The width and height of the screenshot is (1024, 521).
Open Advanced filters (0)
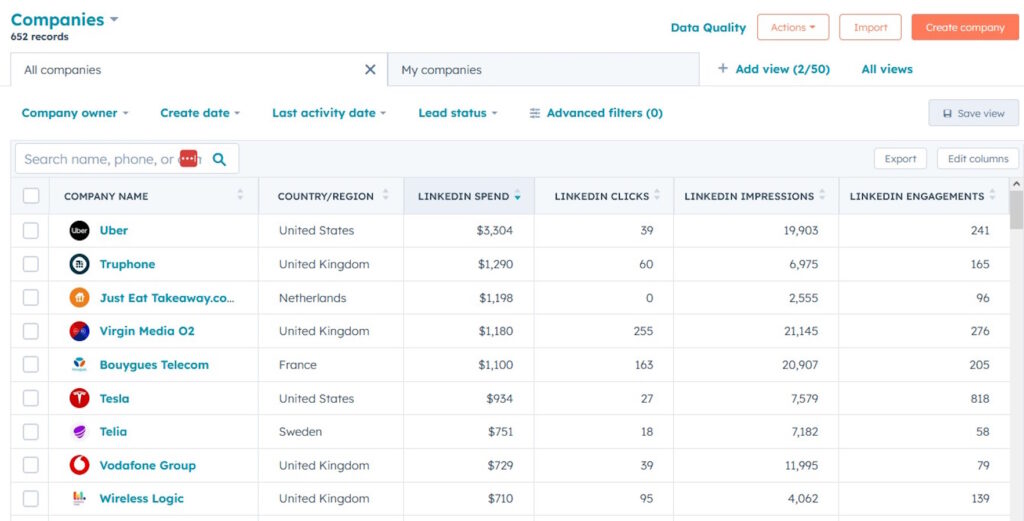tap(596, 113)
